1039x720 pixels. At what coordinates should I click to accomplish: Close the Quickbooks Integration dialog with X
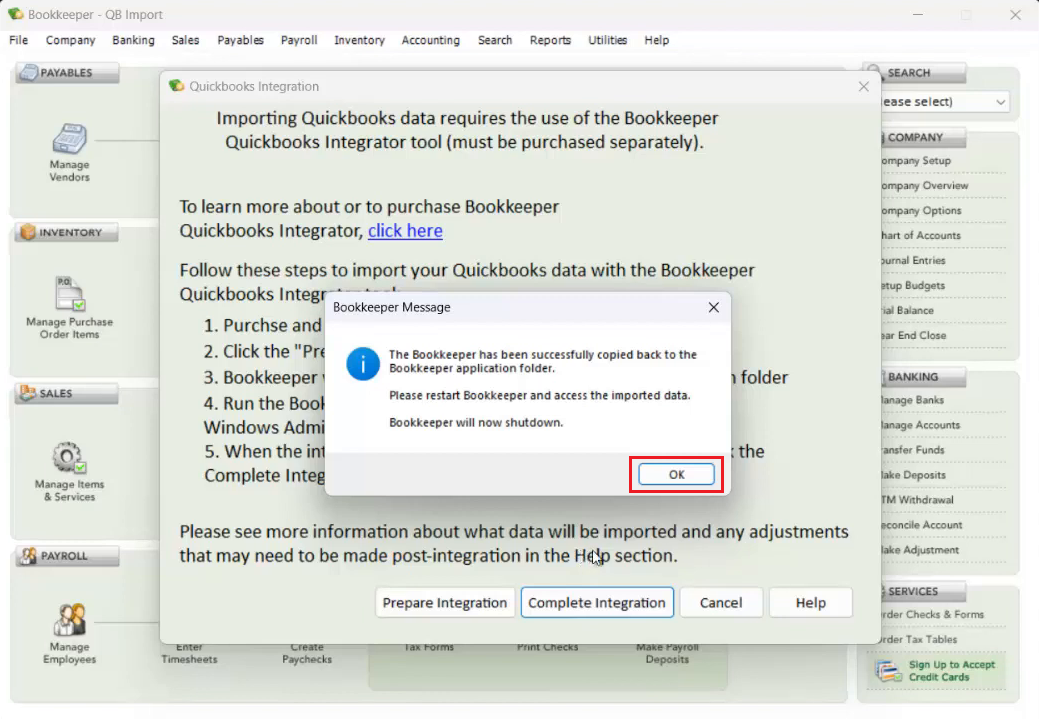863,87
